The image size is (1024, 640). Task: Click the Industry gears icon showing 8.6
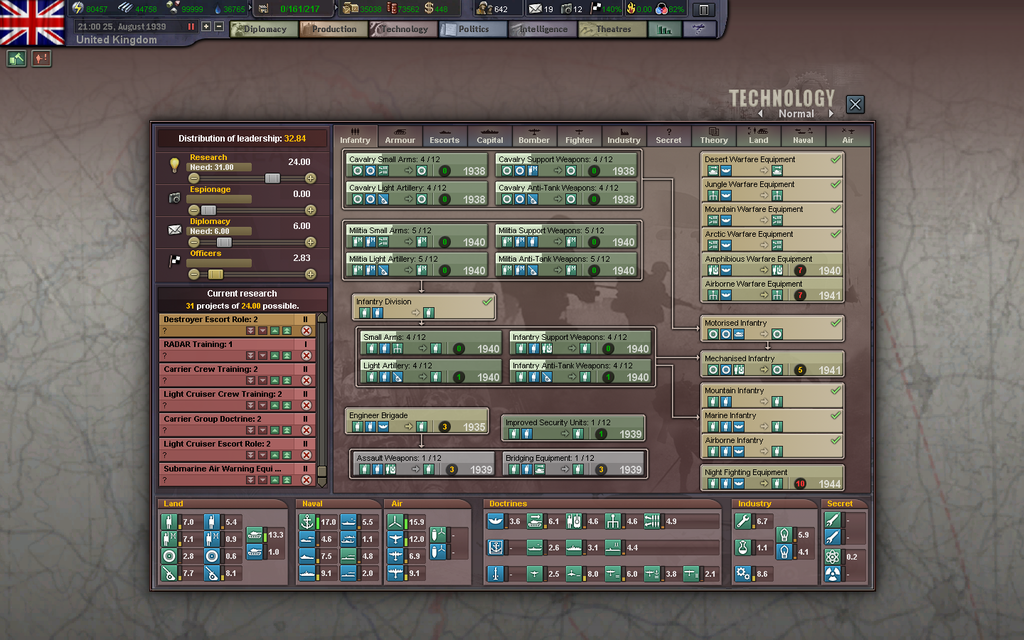743,573
